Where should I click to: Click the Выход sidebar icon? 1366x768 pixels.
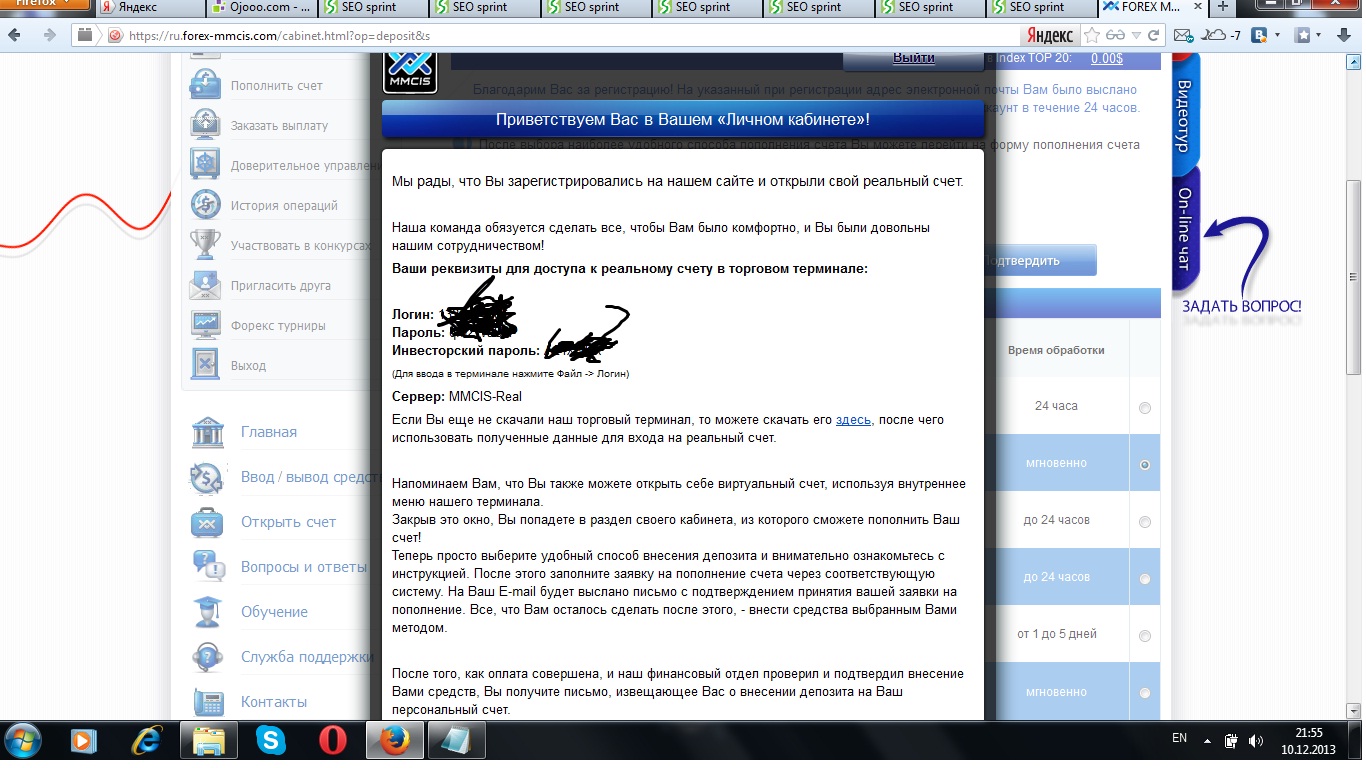point(205,365)
